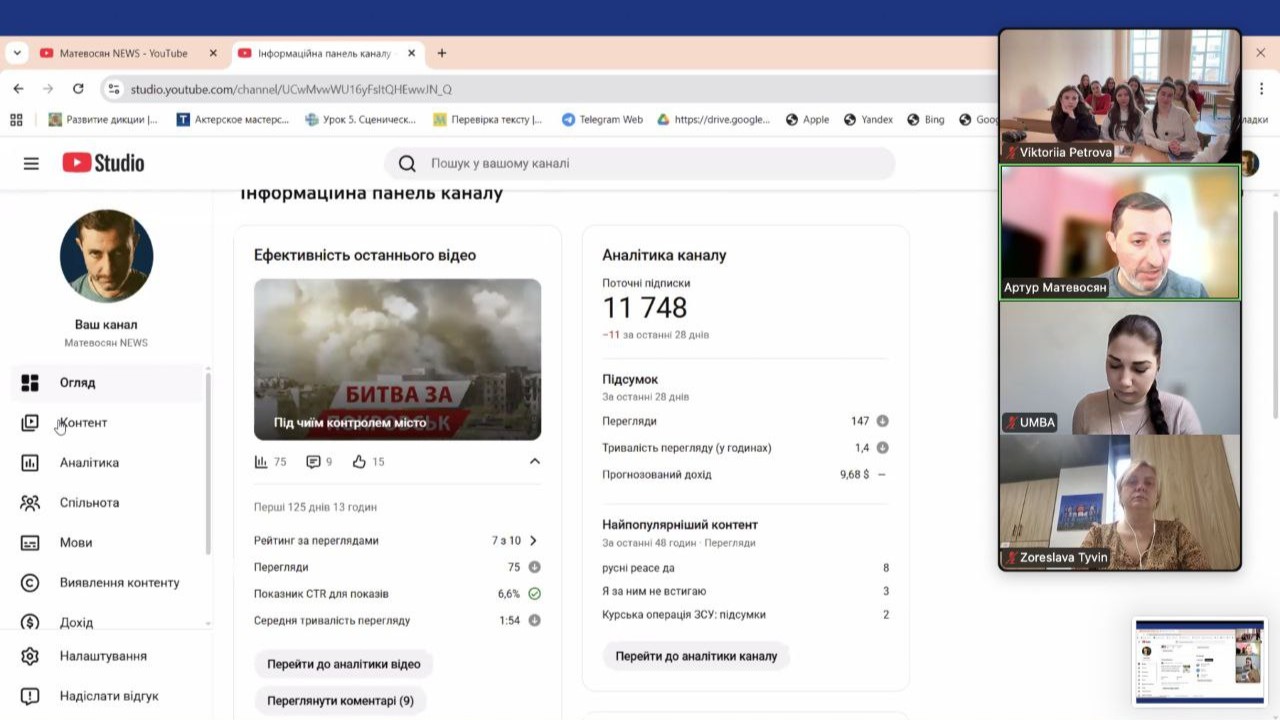1280x720 pixels.
Task: Open a new browser tab
Action: tap(442, 53)
